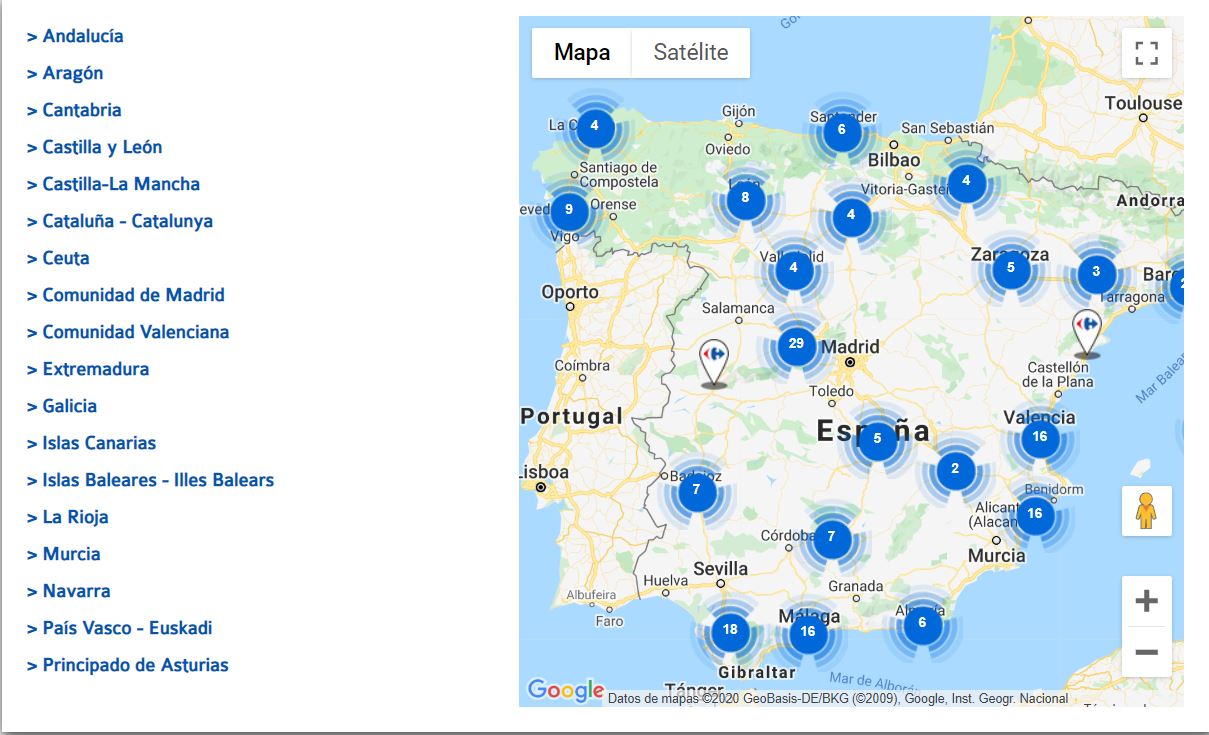The height and width of the screenshot is (735, 1209).
Task: Toggle fullscreen view of the map
Action: click(x=1146, y=53)
